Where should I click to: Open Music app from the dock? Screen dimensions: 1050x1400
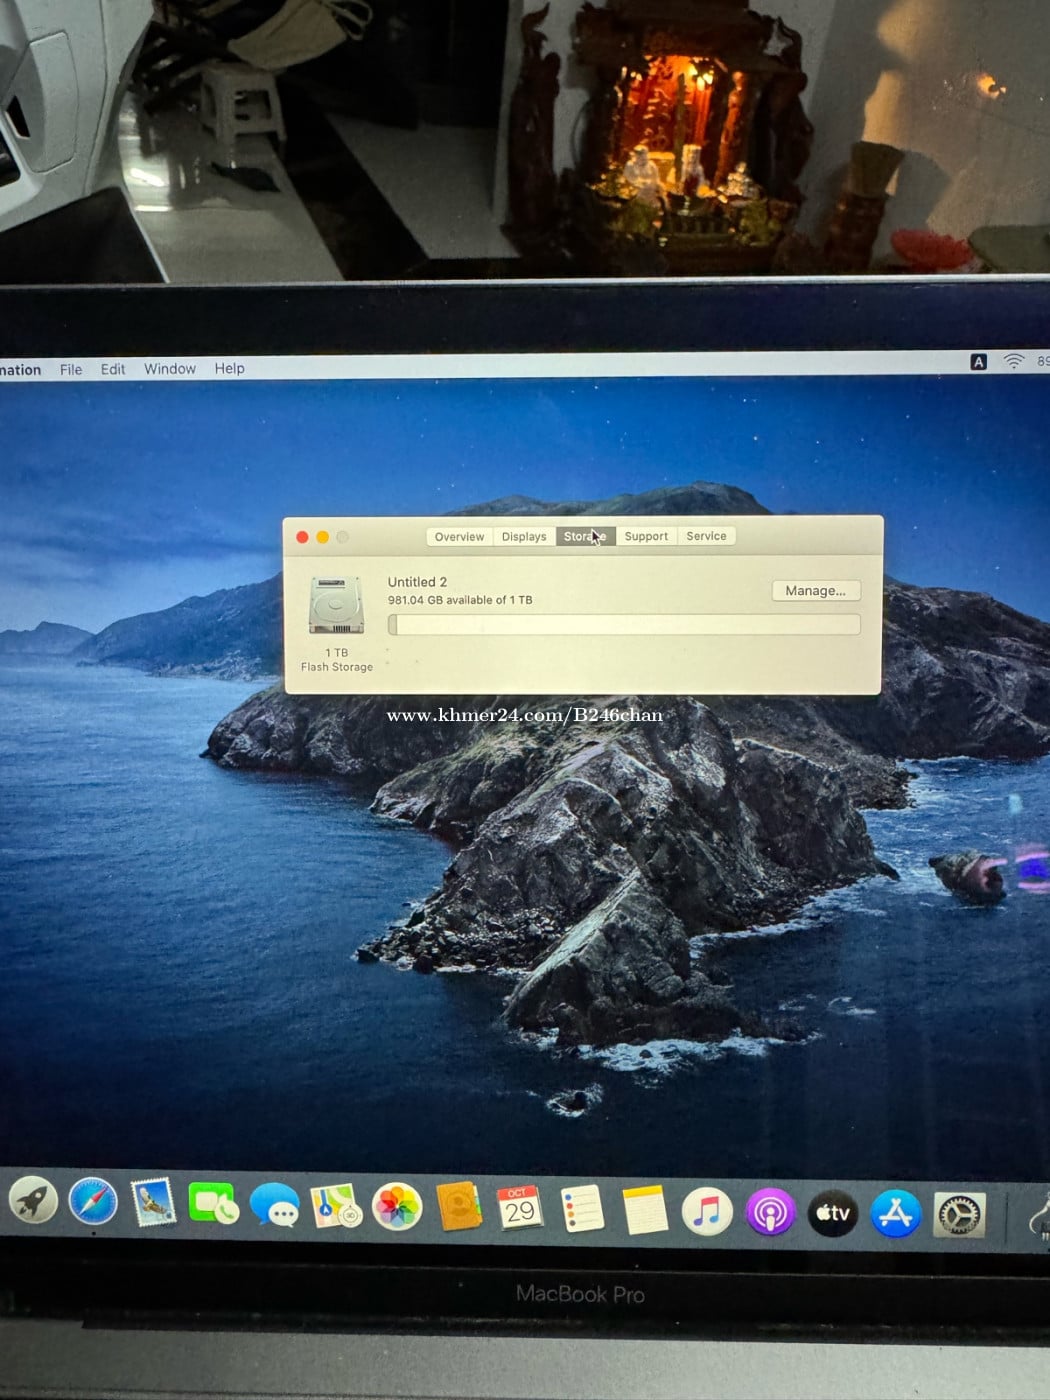pyautogui.click(x=707, y=1213)
